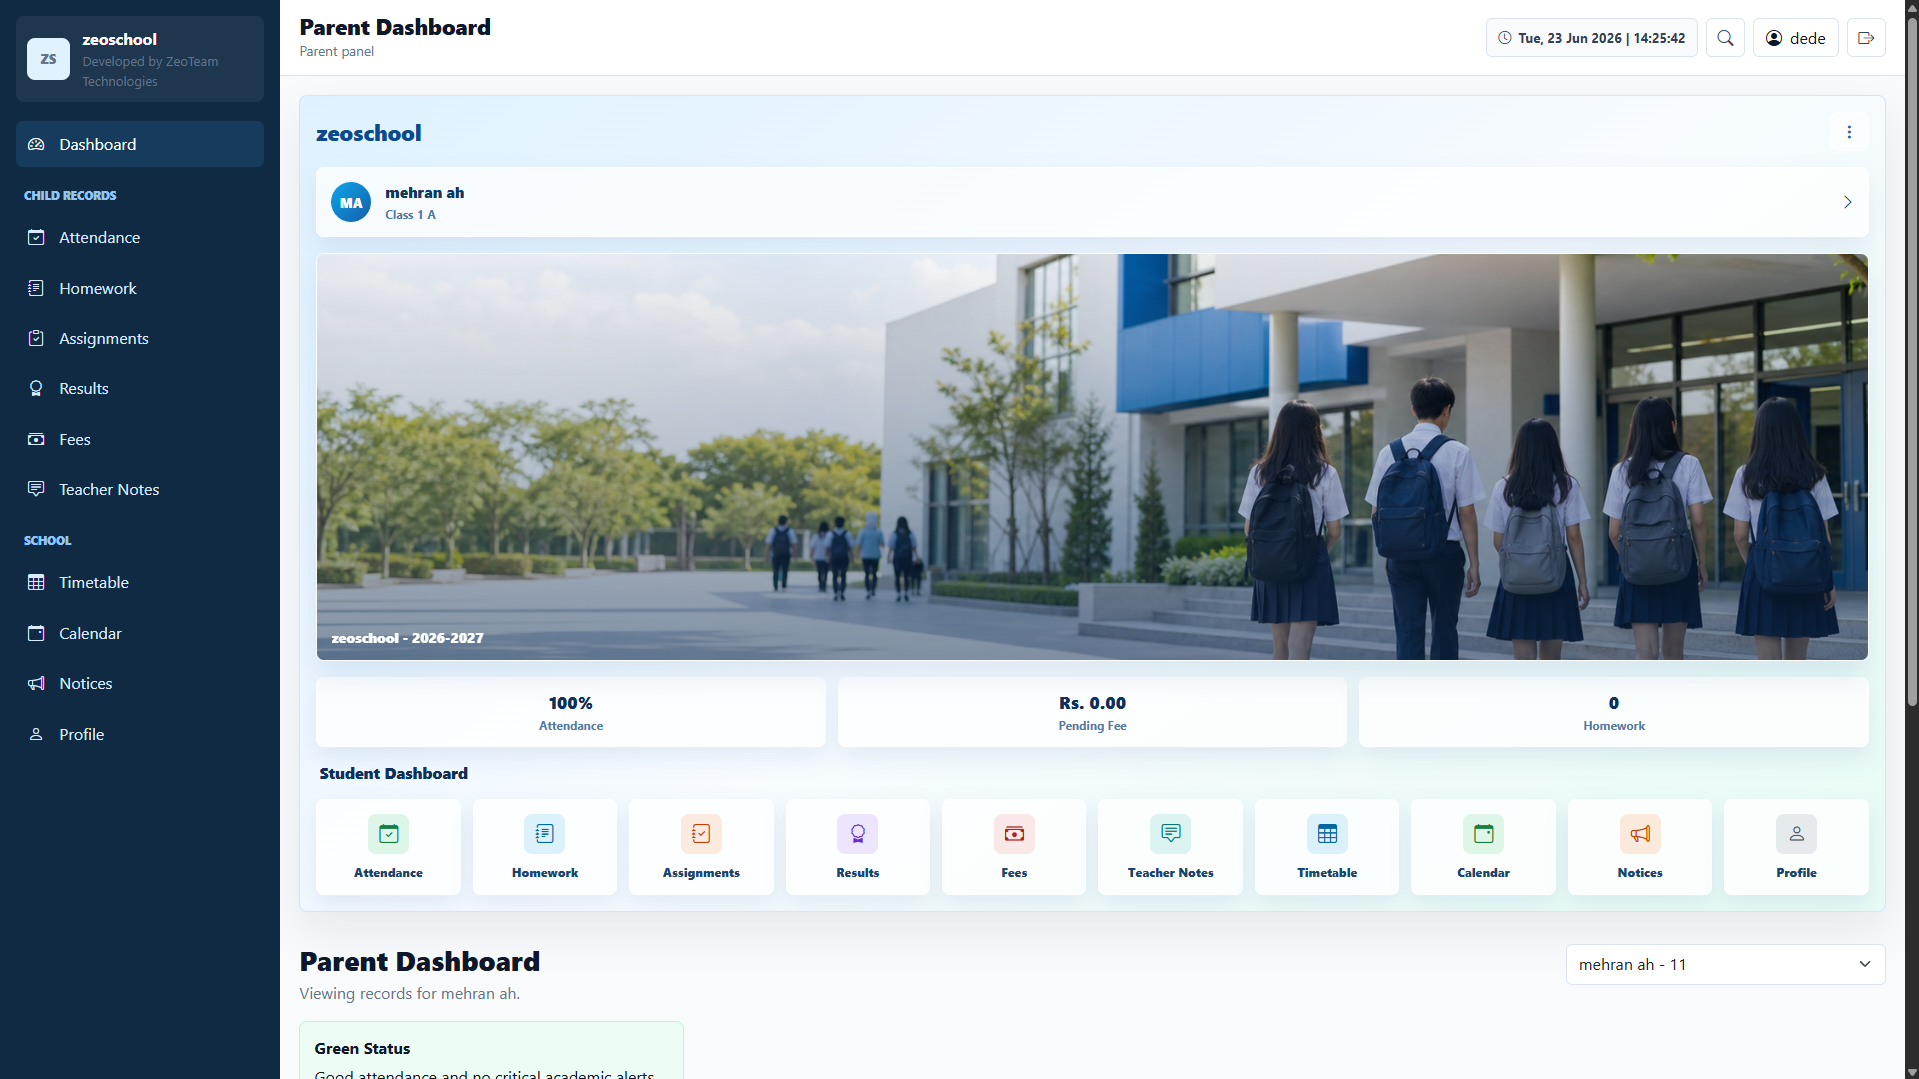Open Notices in the sidebar
This screenshot has height=1079, width=1919.
tap(140, 683)
